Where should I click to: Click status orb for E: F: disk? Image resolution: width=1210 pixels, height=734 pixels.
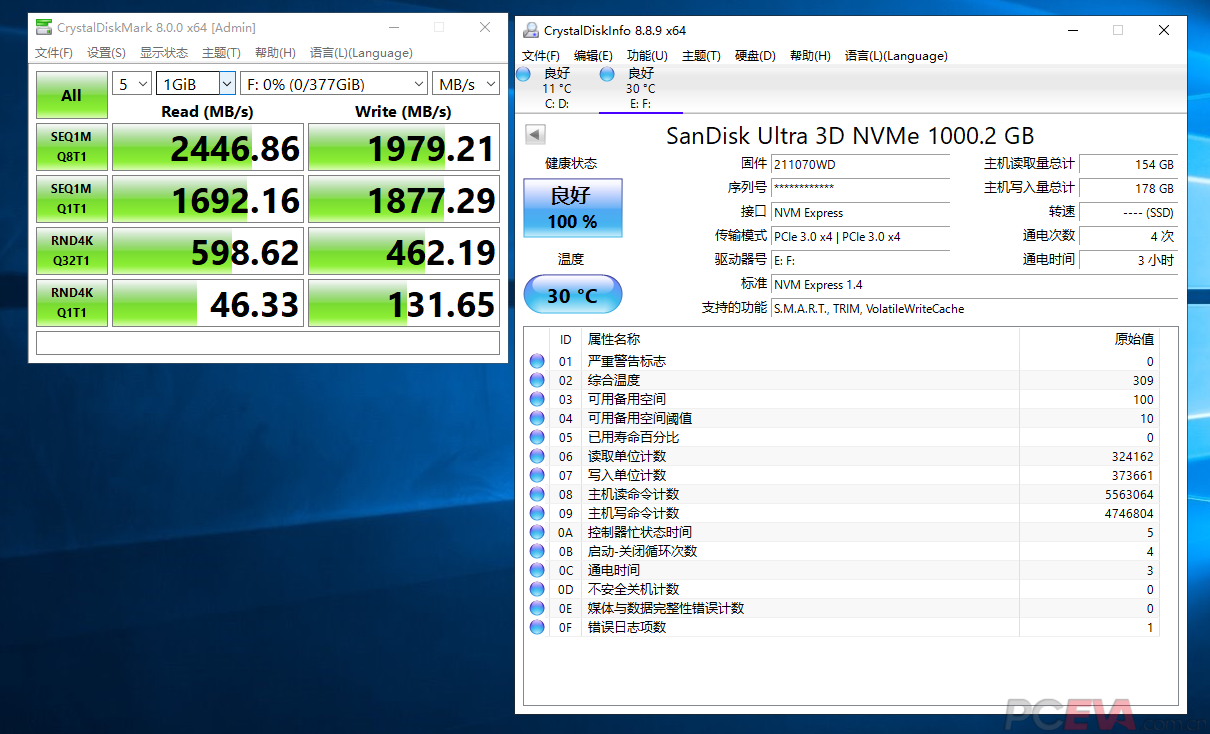606,74
